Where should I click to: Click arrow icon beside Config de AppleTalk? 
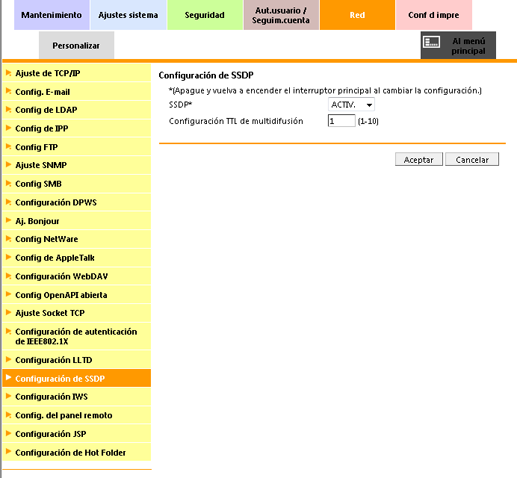(9, 257)
